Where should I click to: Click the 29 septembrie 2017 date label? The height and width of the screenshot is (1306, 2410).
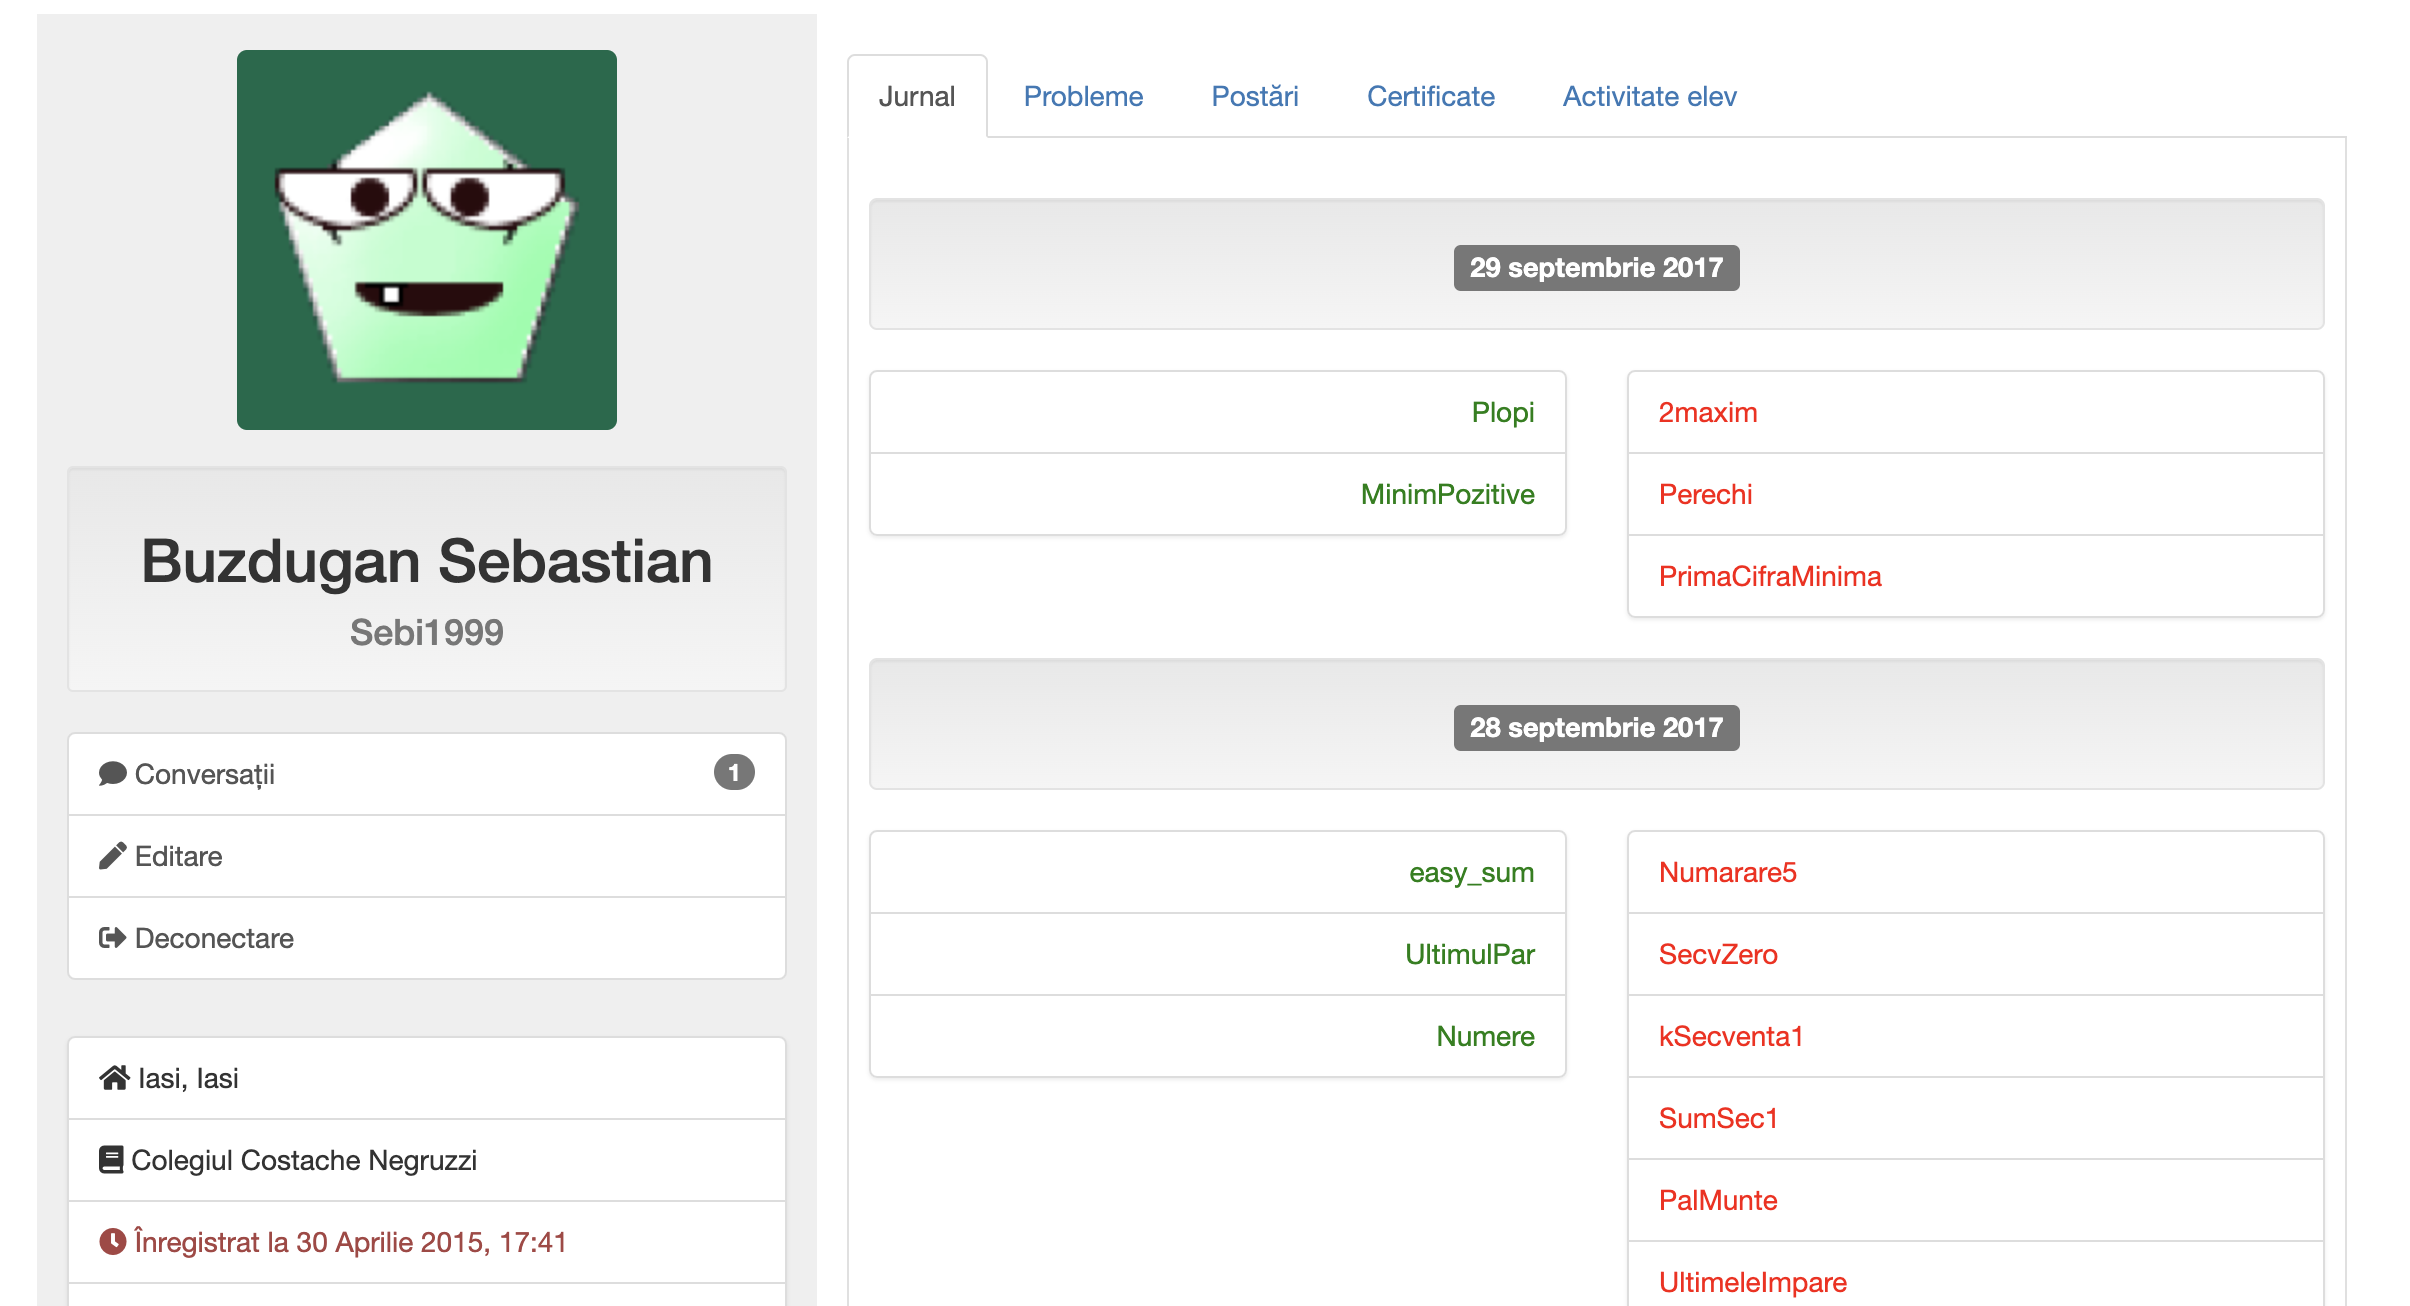click(x=1596, y=268)
